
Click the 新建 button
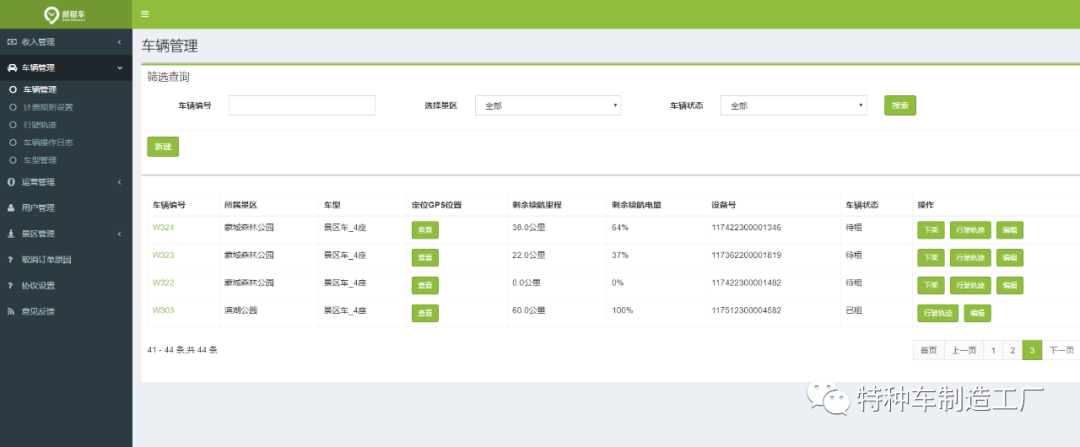[x=163, y=147]
